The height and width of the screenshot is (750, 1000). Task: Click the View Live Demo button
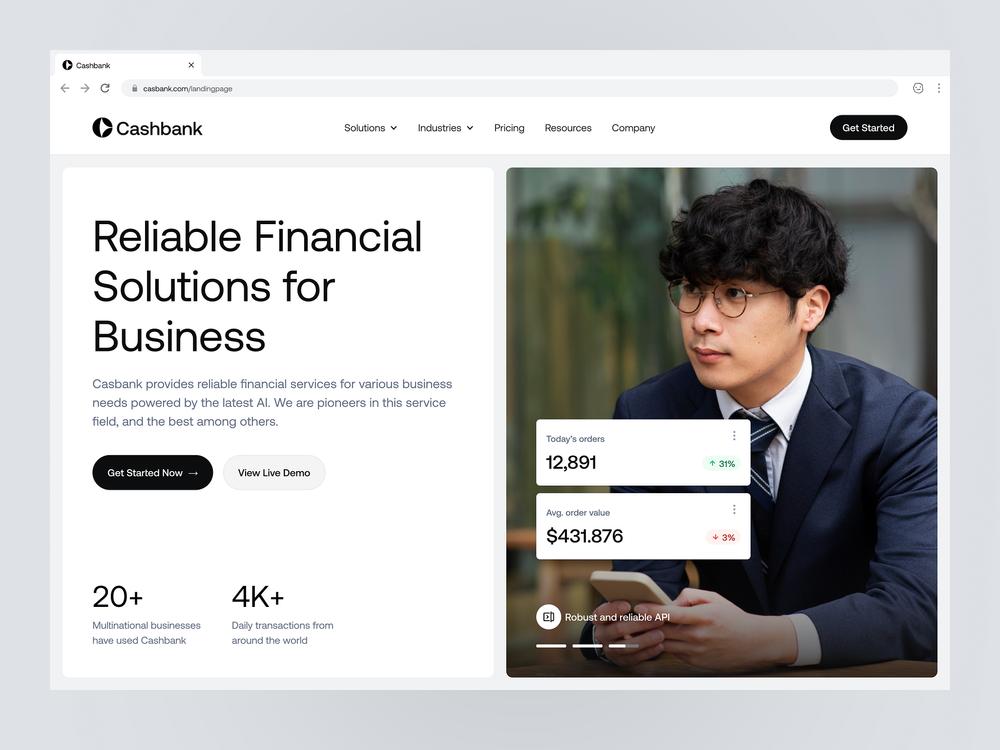click(274, 473)
